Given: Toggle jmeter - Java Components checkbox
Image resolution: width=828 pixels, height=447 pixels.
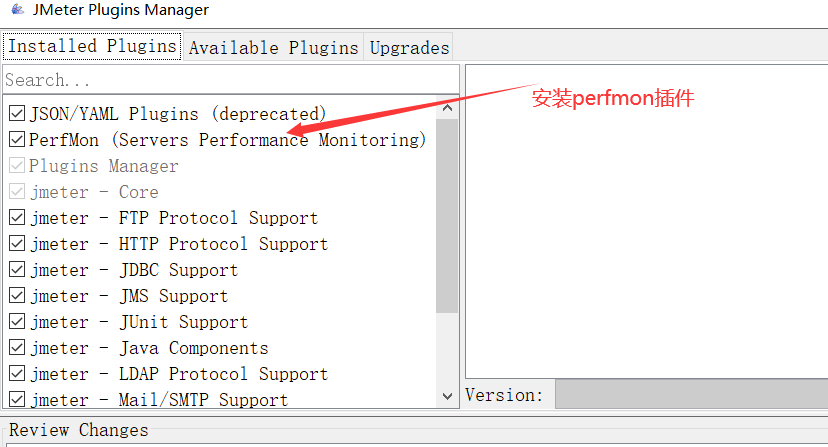Looking at the screenshot, I should [x=17, y=348].
